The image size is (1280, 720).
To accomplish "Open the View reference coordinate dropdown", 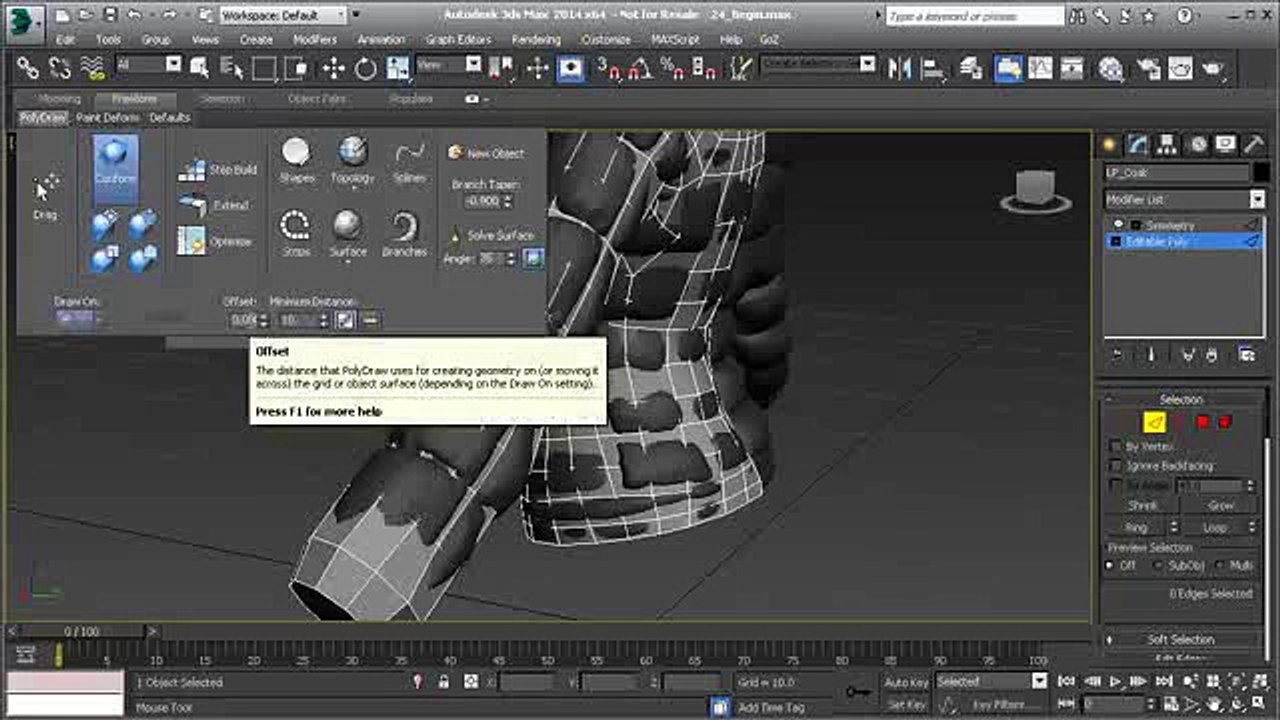I will (x=448, y=65).
